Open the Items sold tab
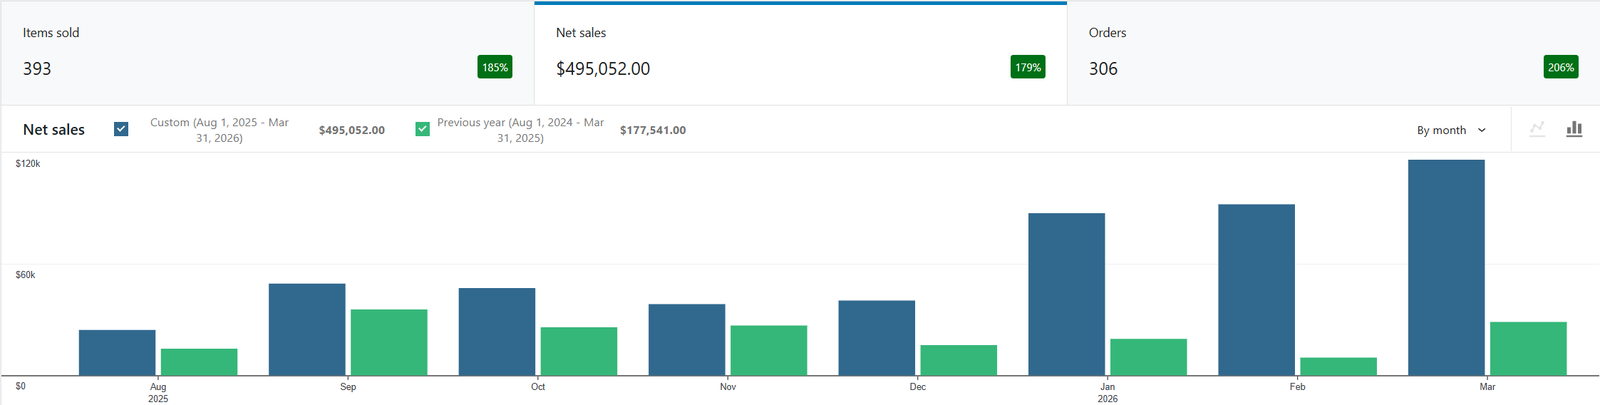This screenshot has height=405, width=1600. [x=267, y=53]
